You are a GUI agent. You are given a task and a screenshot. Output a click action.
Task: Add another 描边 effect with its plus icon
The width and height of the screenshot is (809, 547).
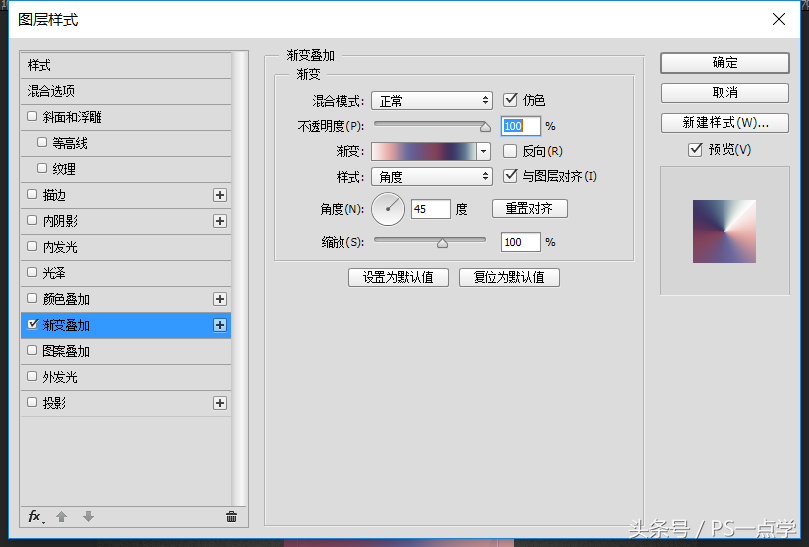(x=220, y=195)
